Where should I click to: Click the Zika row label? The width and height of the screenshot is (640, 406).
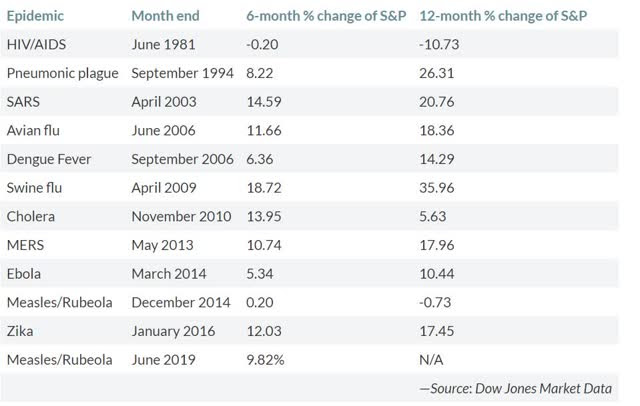coord(23,330)
